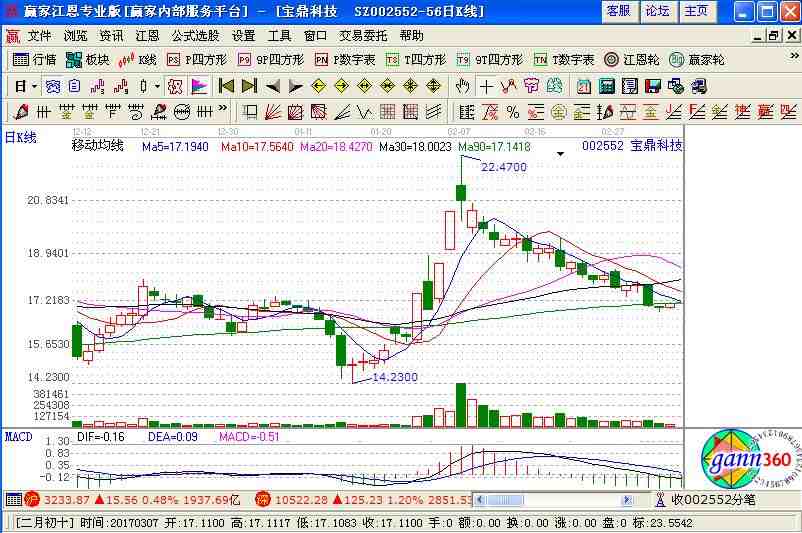Launch the 赢家轮 wheel tool
This screenshot has height=533, width=802.
tap(697, 60)
